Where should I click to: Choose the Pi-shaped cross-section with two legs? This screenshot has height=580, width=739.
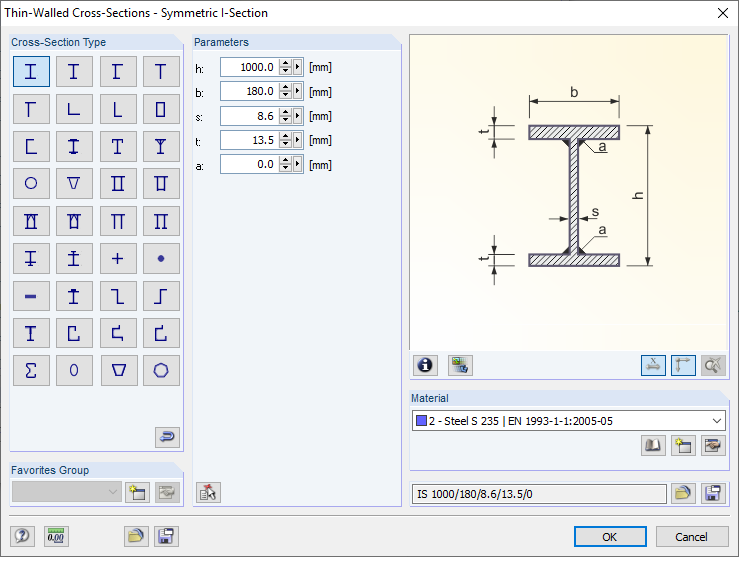[118, 221]
